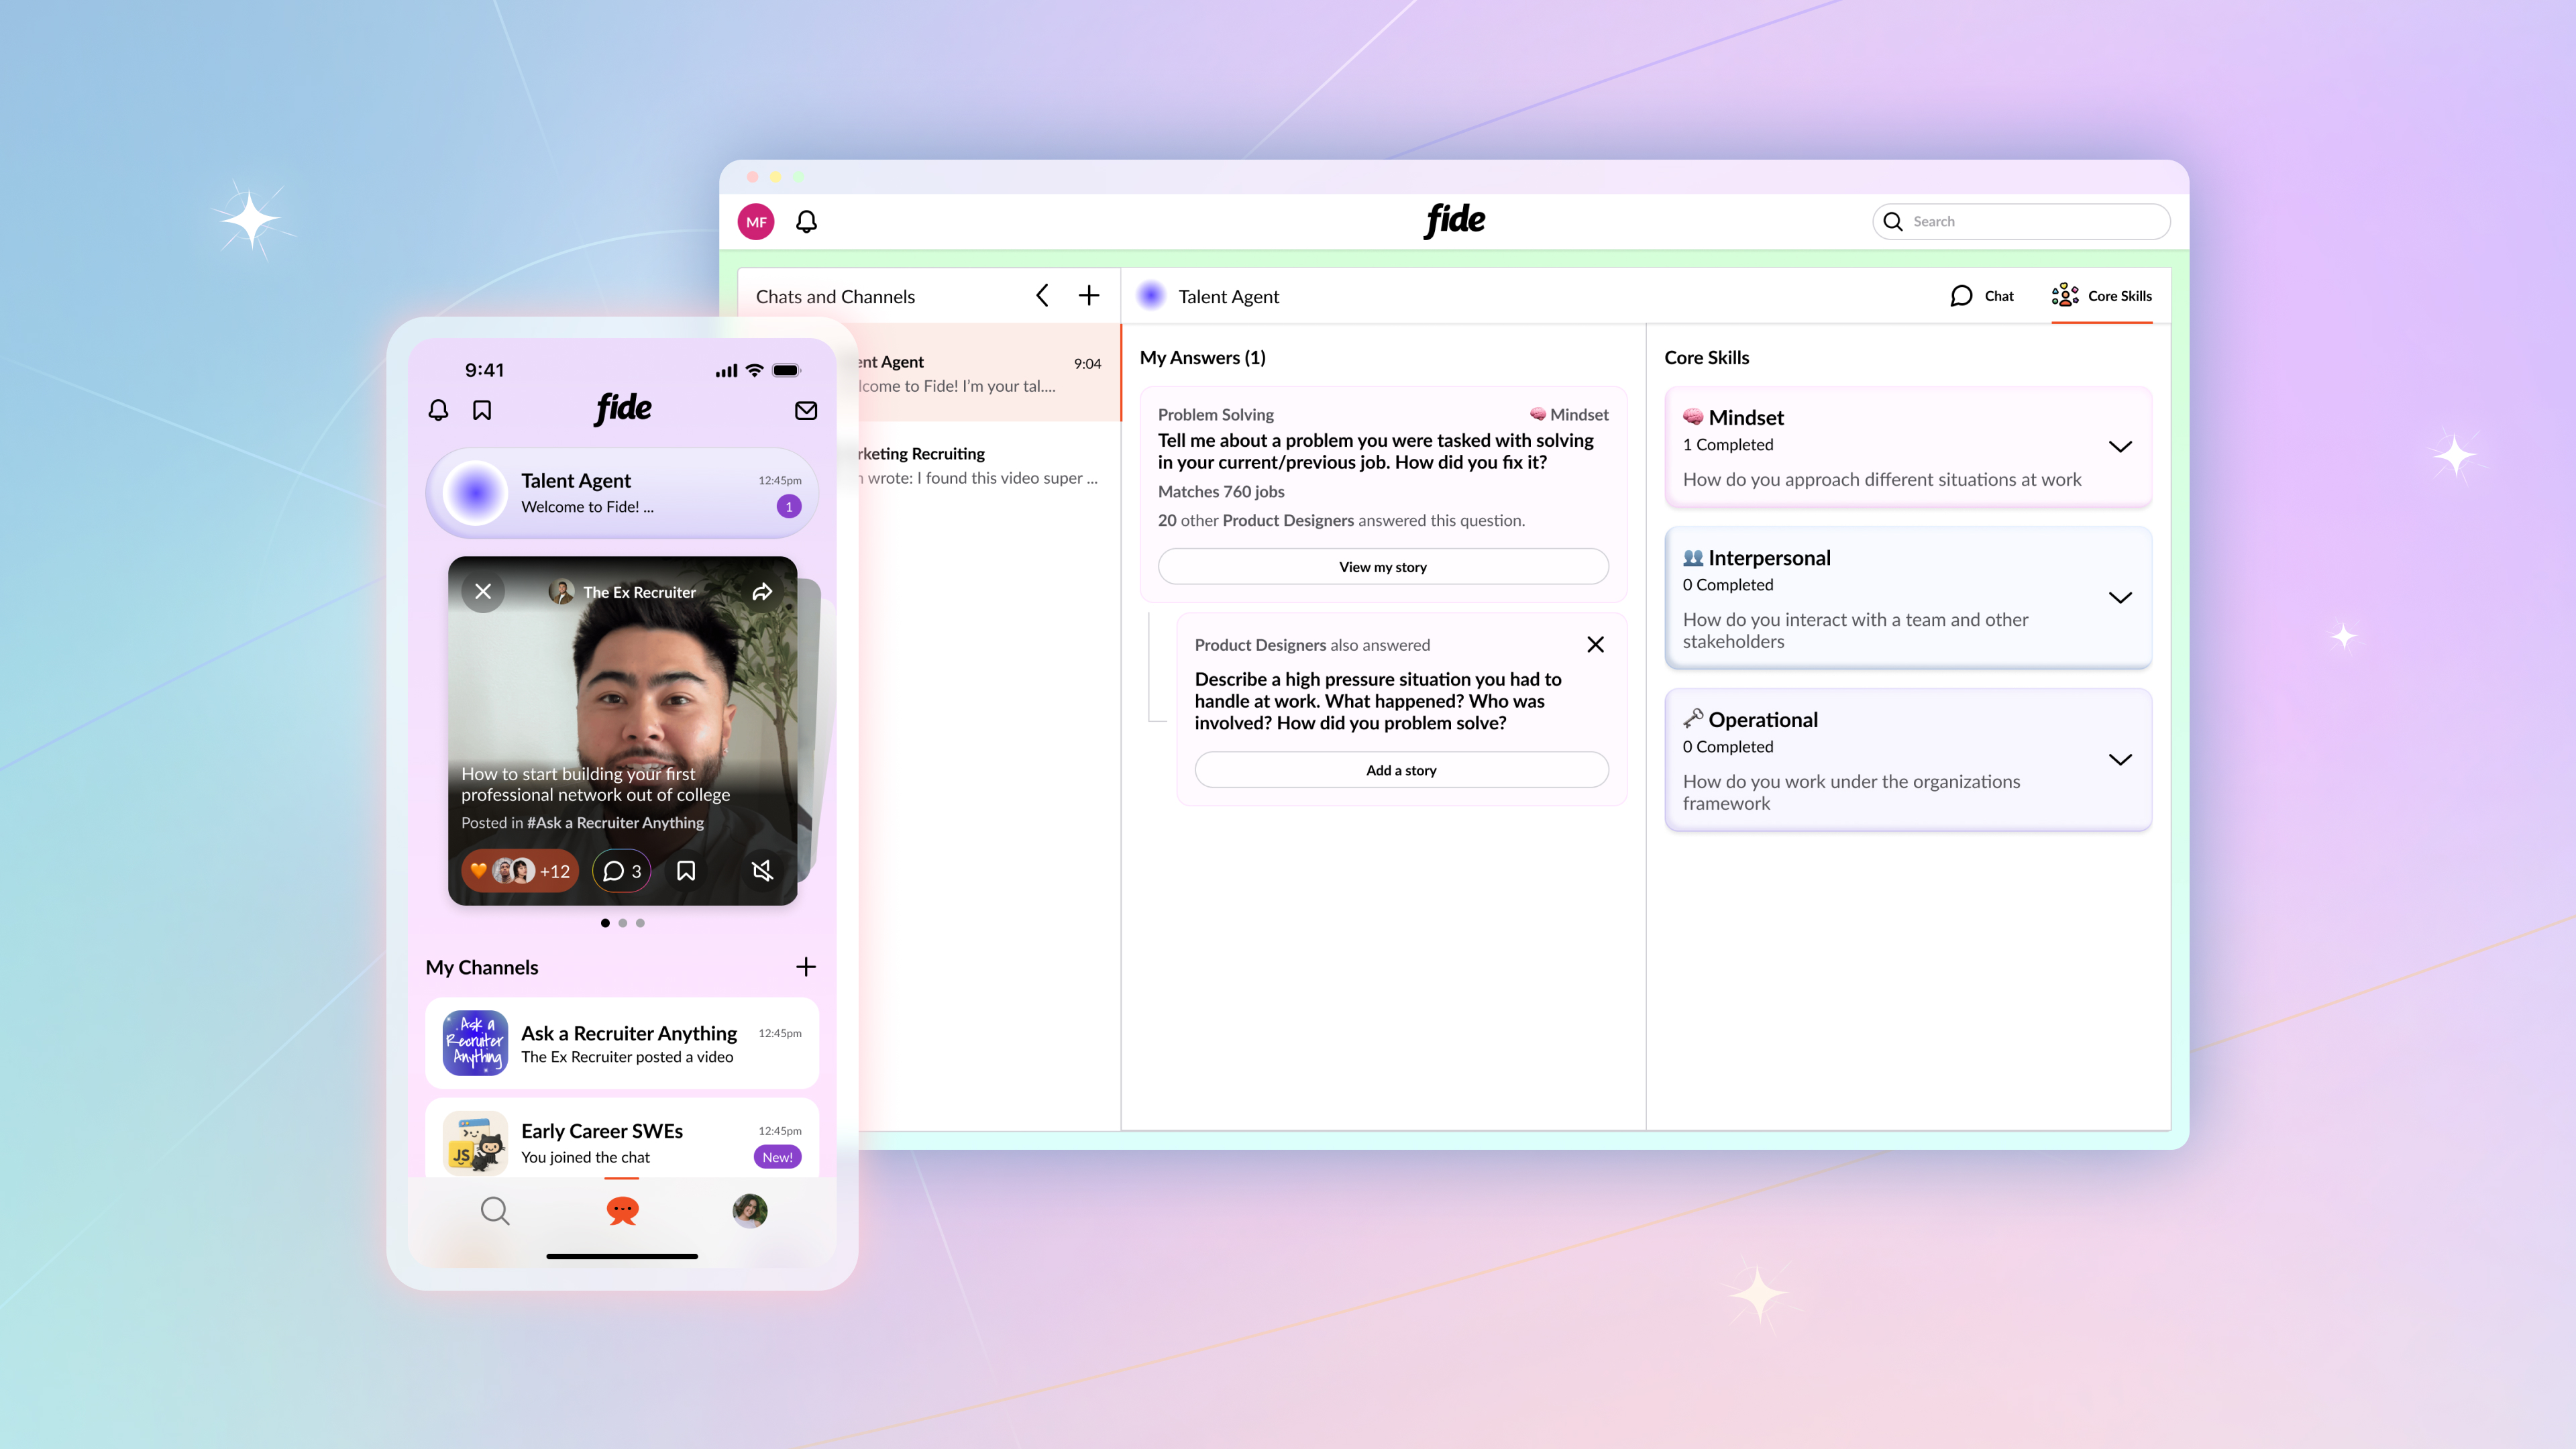Select the second carousel page dot
This screenshot has width=2576, height=1449.
pos(623,923)
